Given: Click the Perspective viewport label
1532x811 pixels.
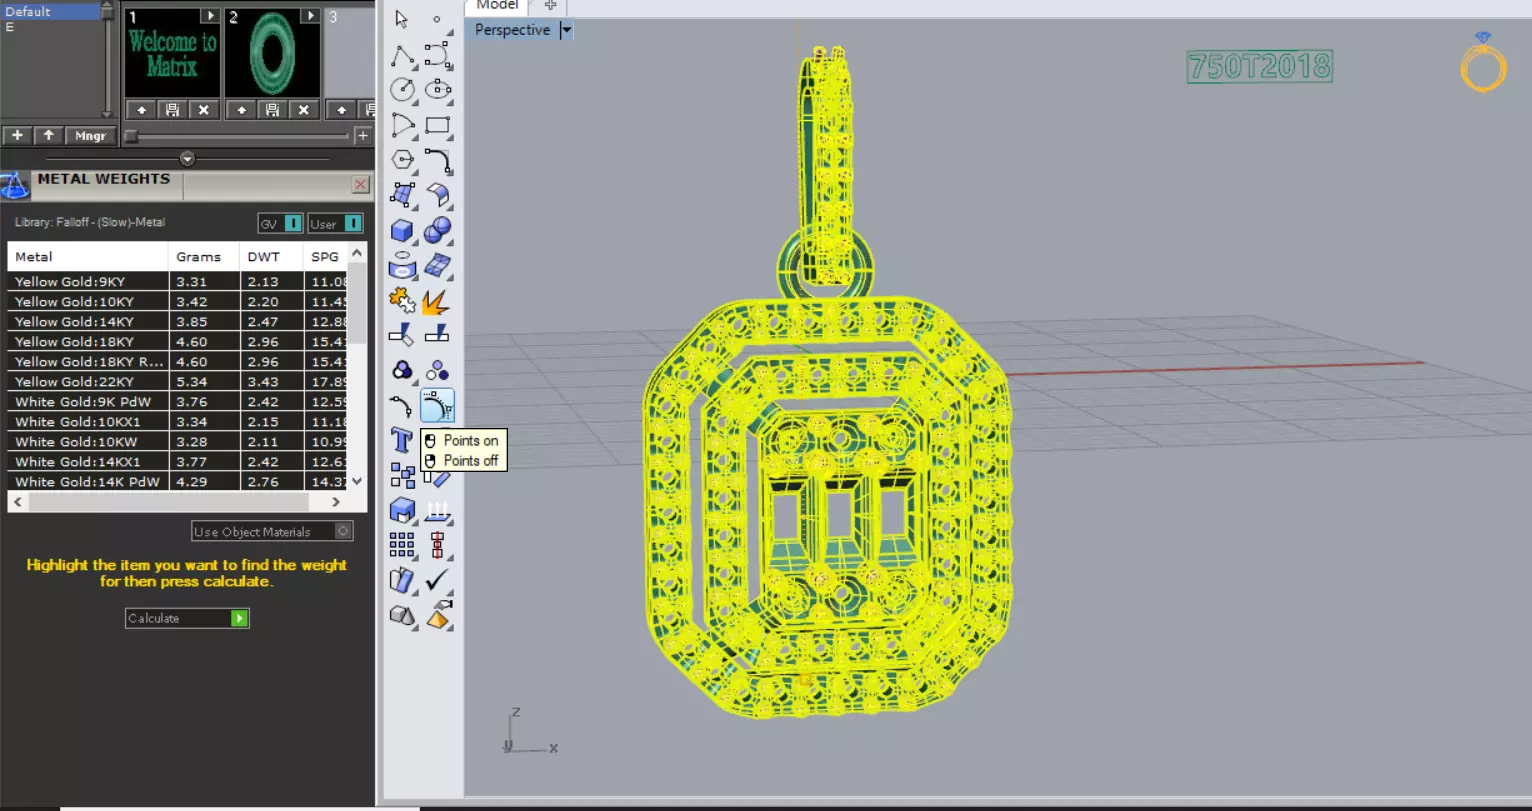Looking at the screenshot, I should [512, 30].
